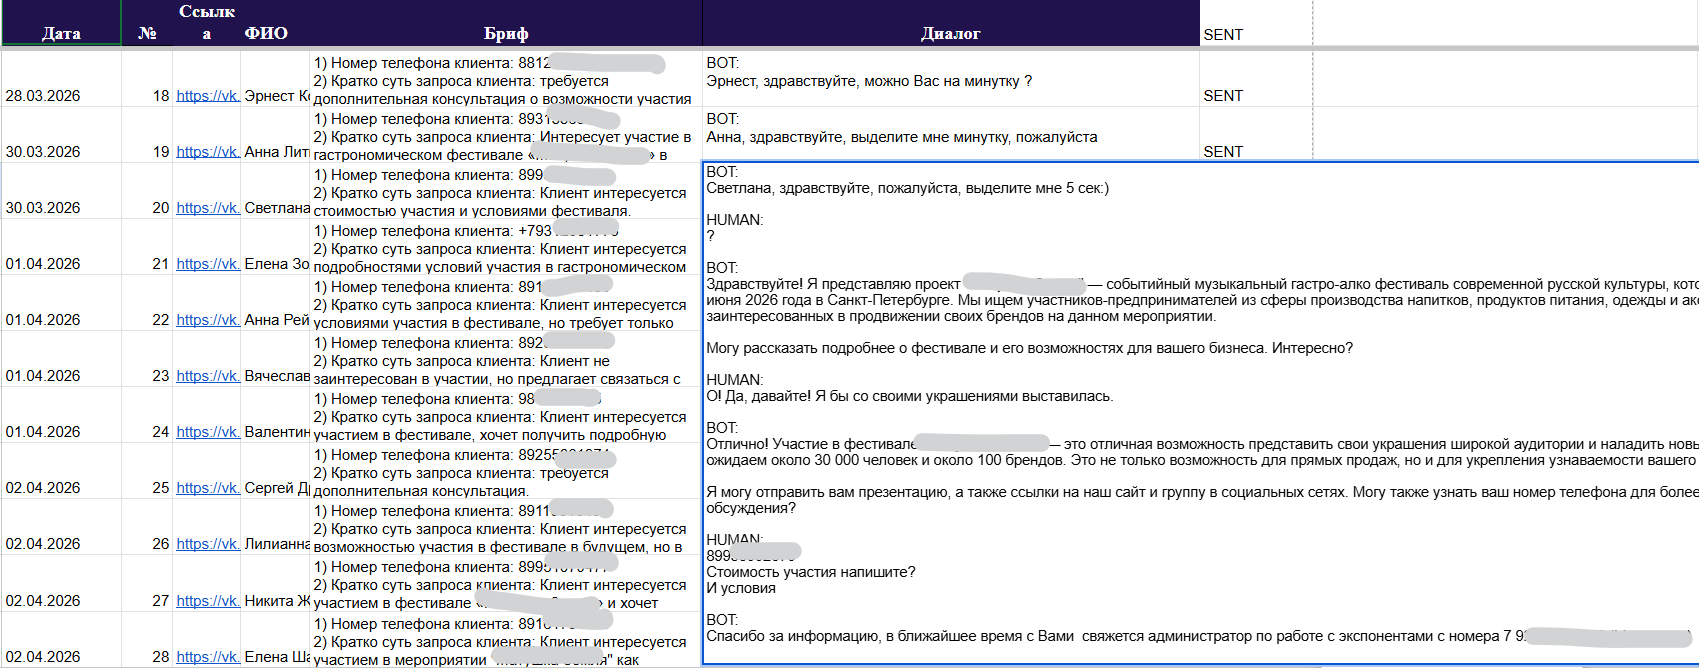Screen dimensions: 1699x668
Task: Select the № column header
Action: 147,23
